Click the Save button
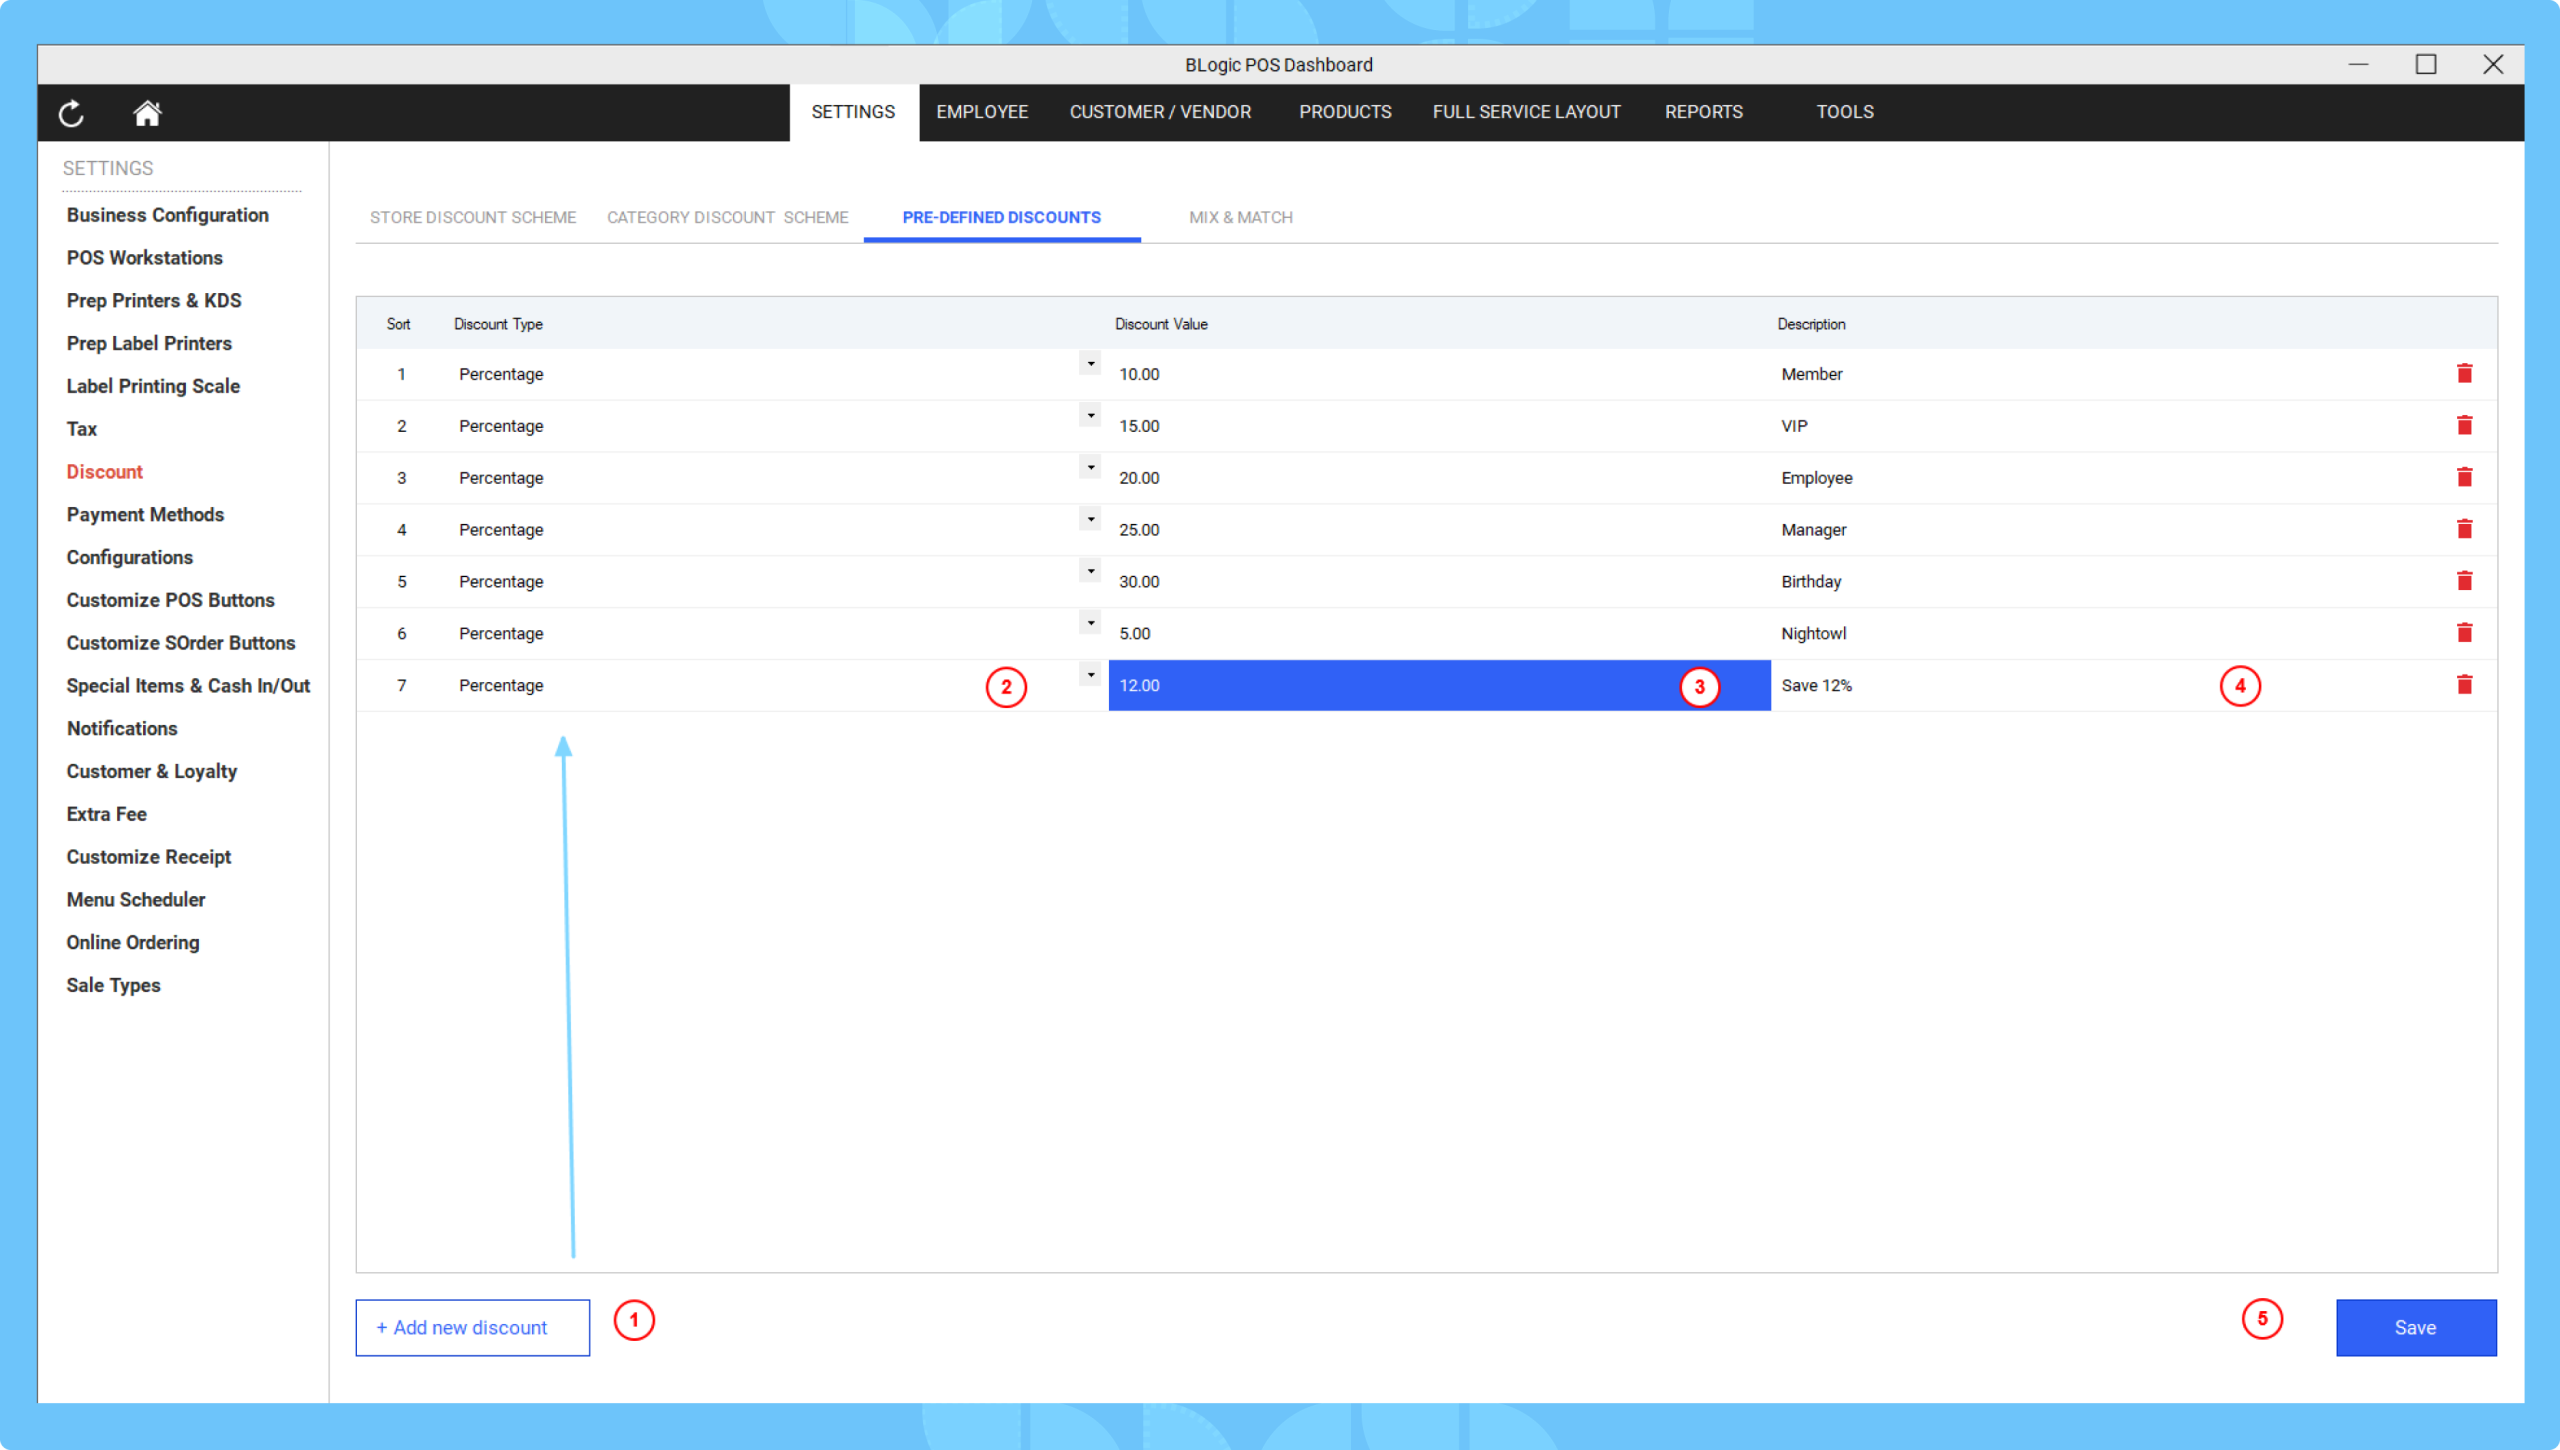This screenshot has width=2560, height=1450. 2416,1327
